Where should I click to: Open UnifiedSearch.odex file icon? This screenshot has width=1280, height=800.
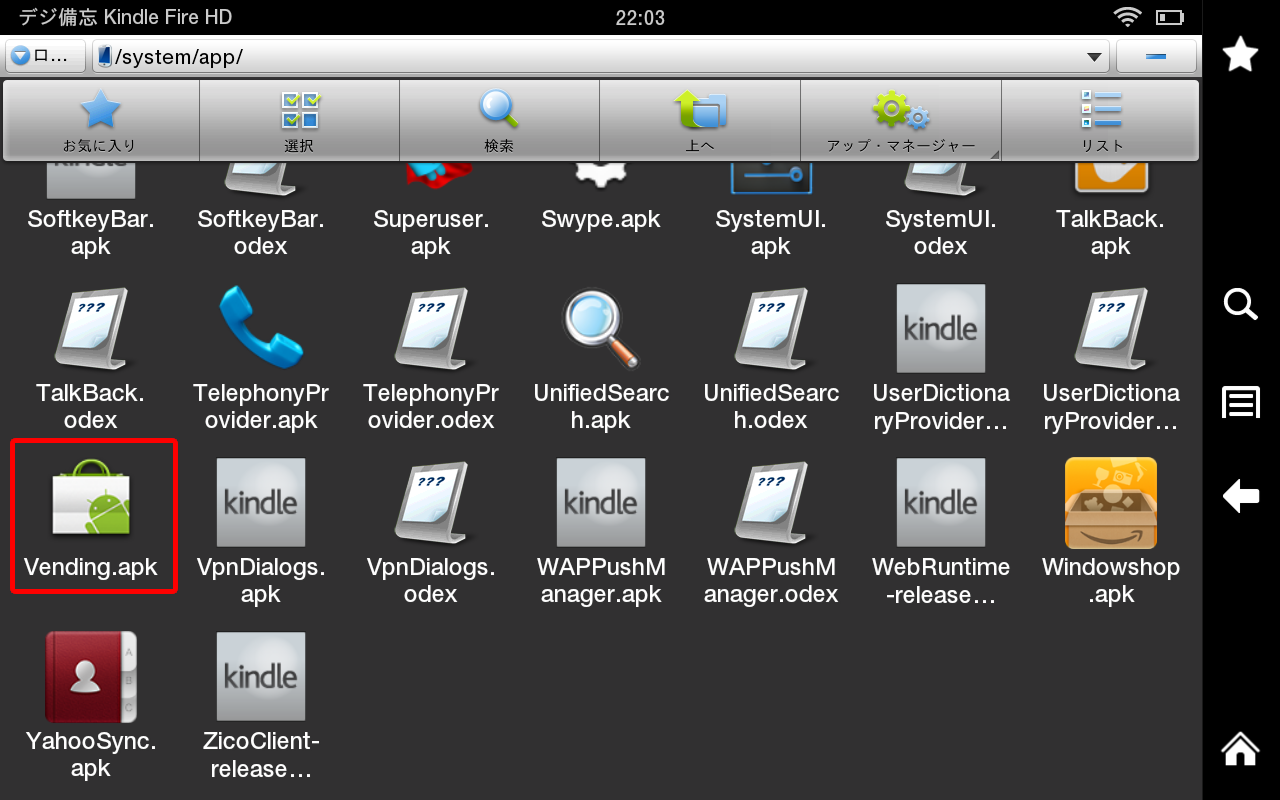pyautogui.click(x=771, y=329)
